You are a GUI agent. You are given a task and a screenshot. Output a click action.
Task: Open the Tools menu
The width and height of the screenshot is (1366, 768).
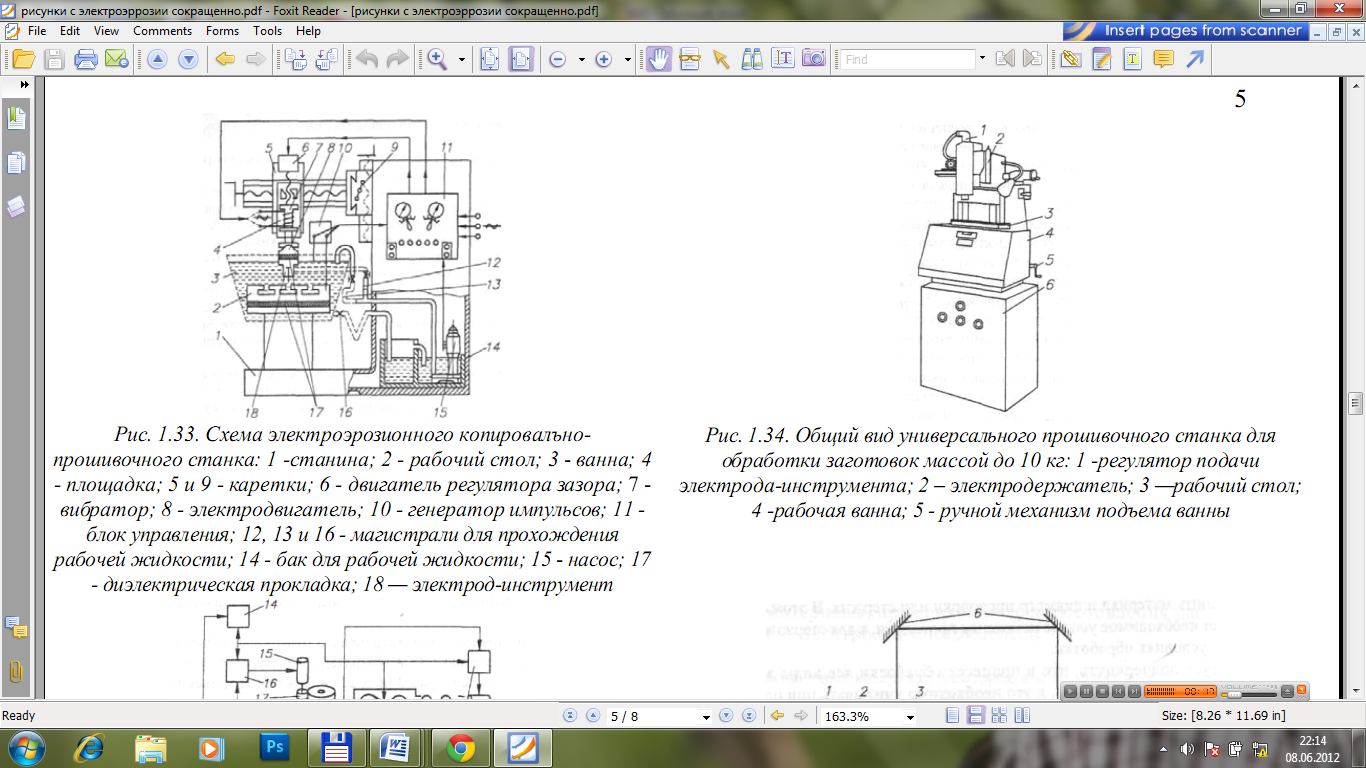268,31
